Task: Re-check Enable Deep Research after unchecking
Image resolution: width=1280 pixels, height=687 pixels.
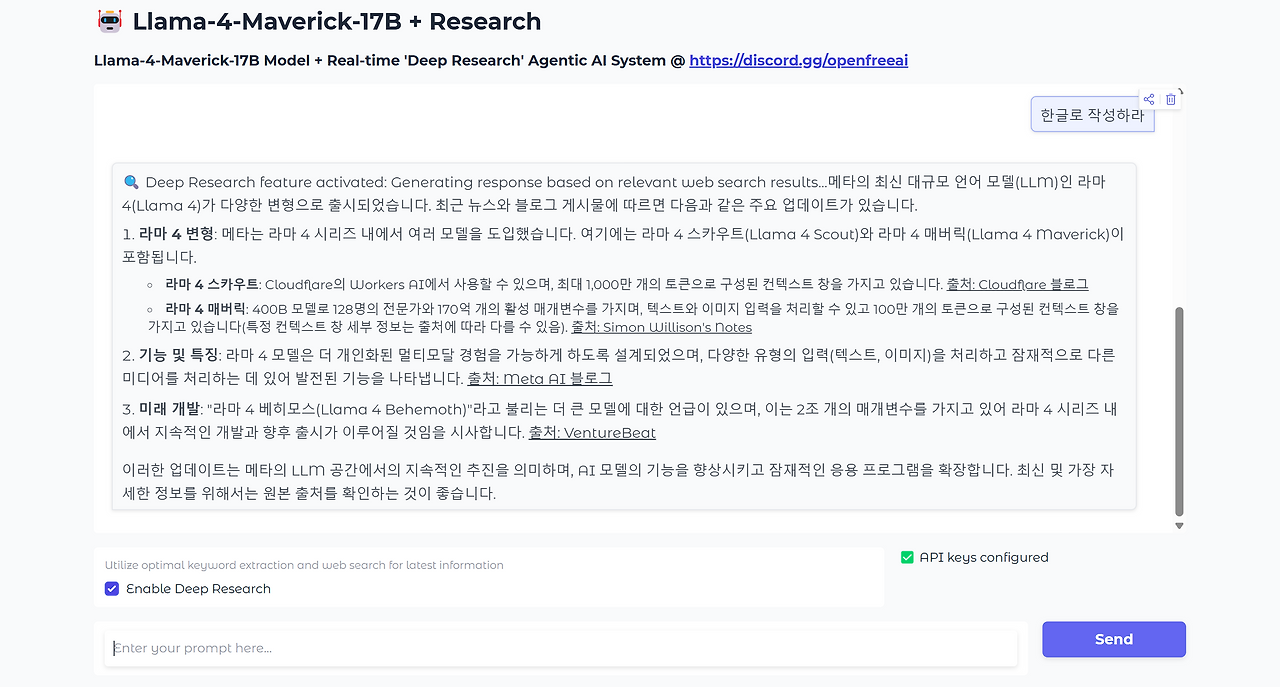Action: pos(111,588)
